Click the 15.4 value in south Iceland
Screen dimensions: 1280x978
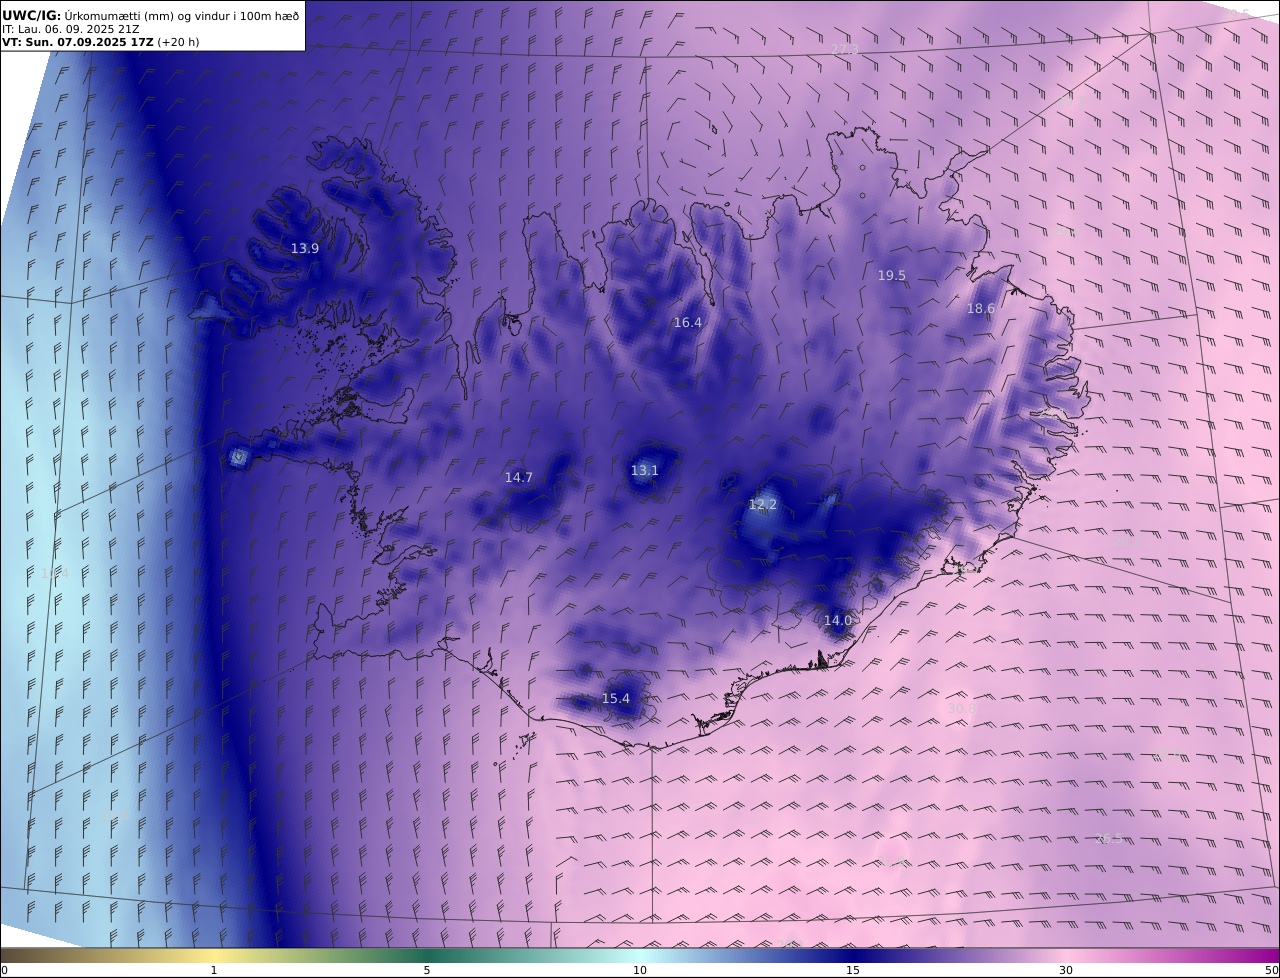click(616, 698)
